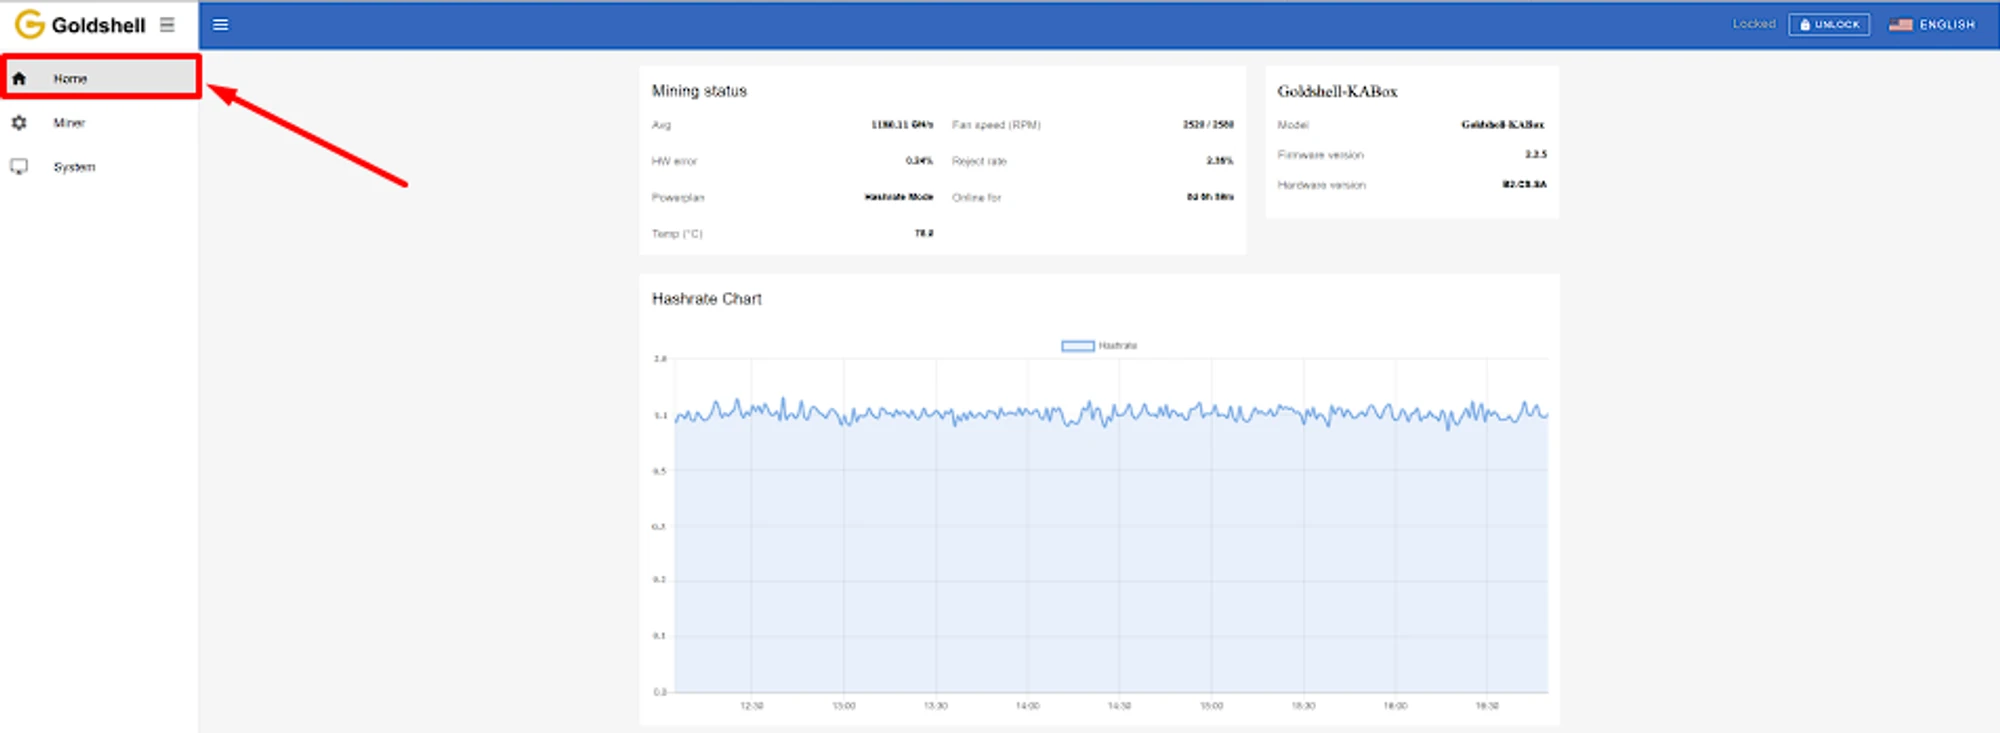Click the US flag icon
The height and width of the screenshot is (733, 2000).
point(1900,25)
